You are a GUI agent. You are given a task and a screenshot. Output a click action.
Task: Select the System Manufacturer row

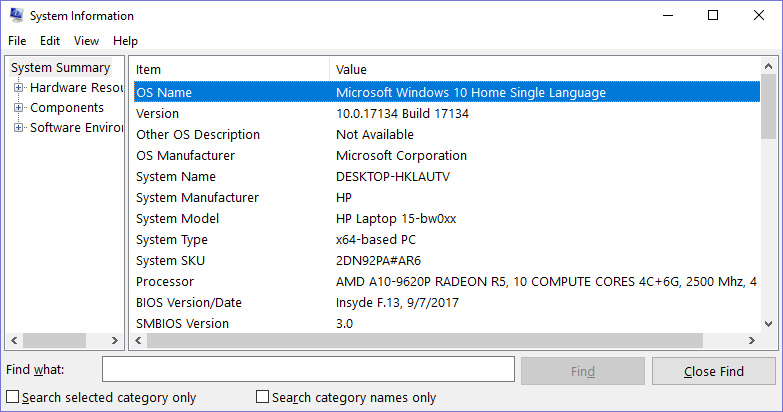coord(447,197)
